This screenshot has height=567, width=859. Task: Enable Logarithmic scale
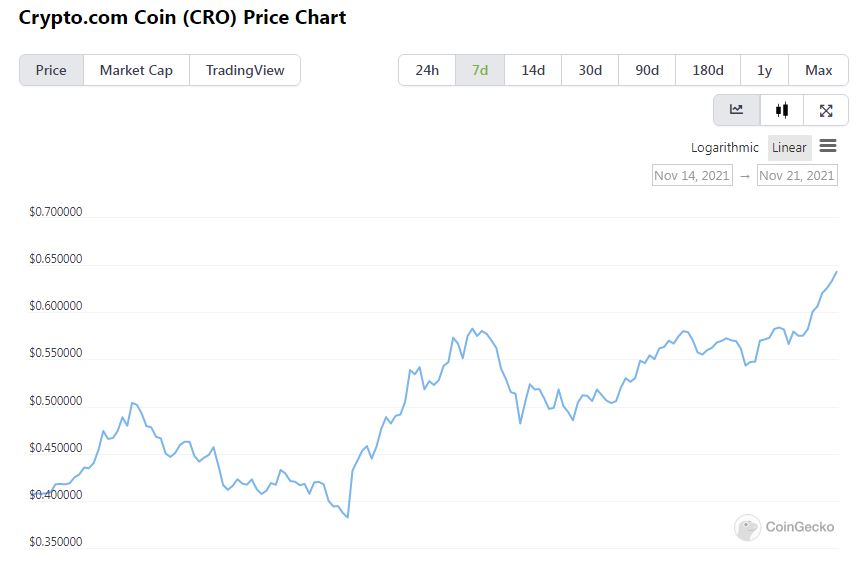tap(725, 147)
